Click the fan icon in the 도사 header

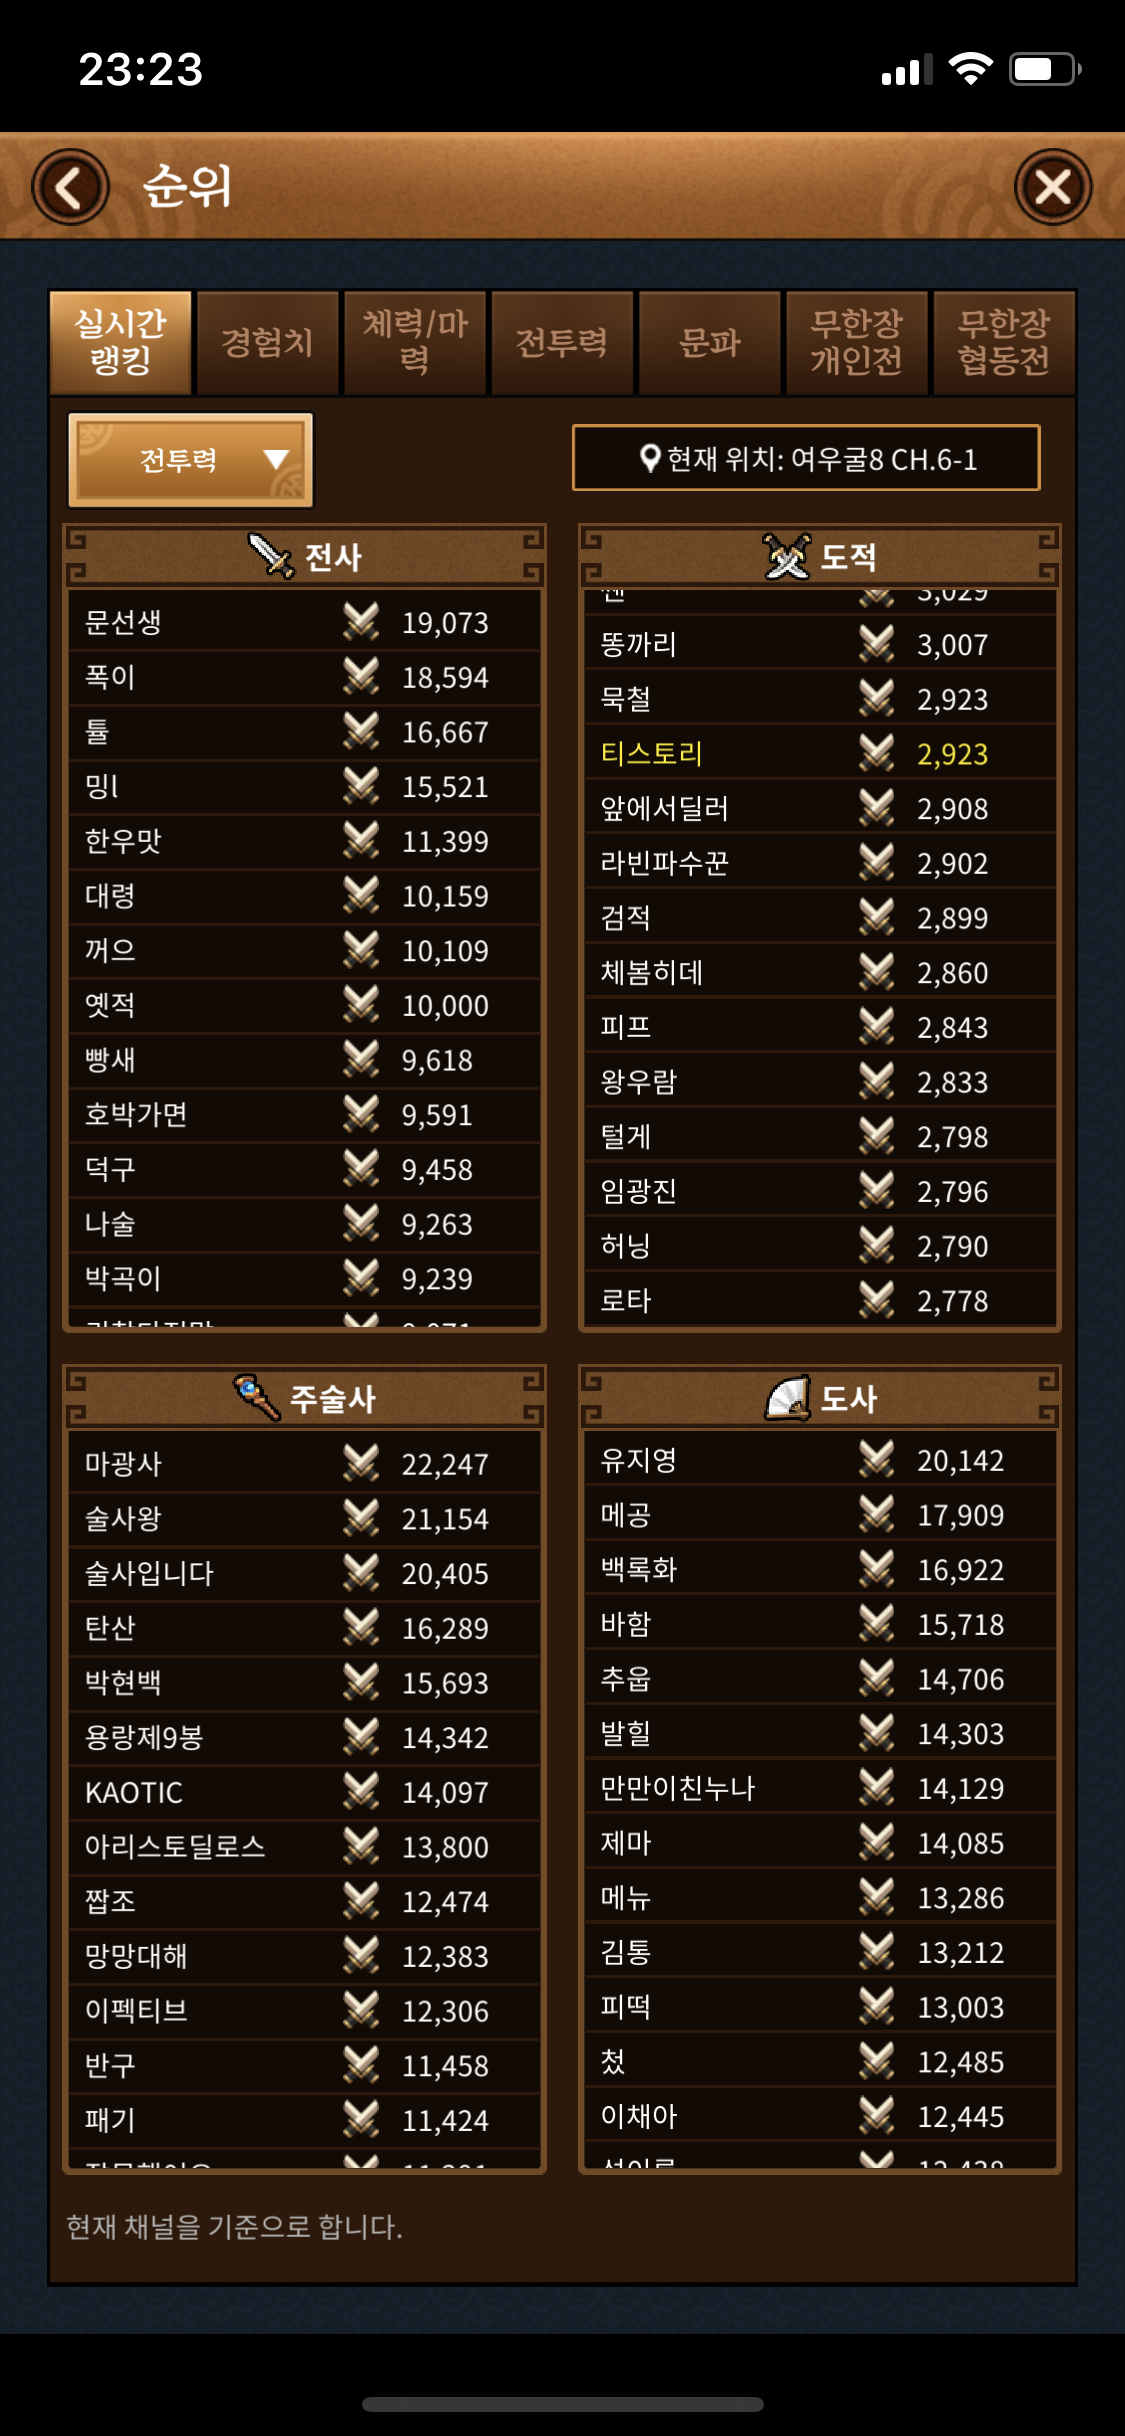(788, 1397)
